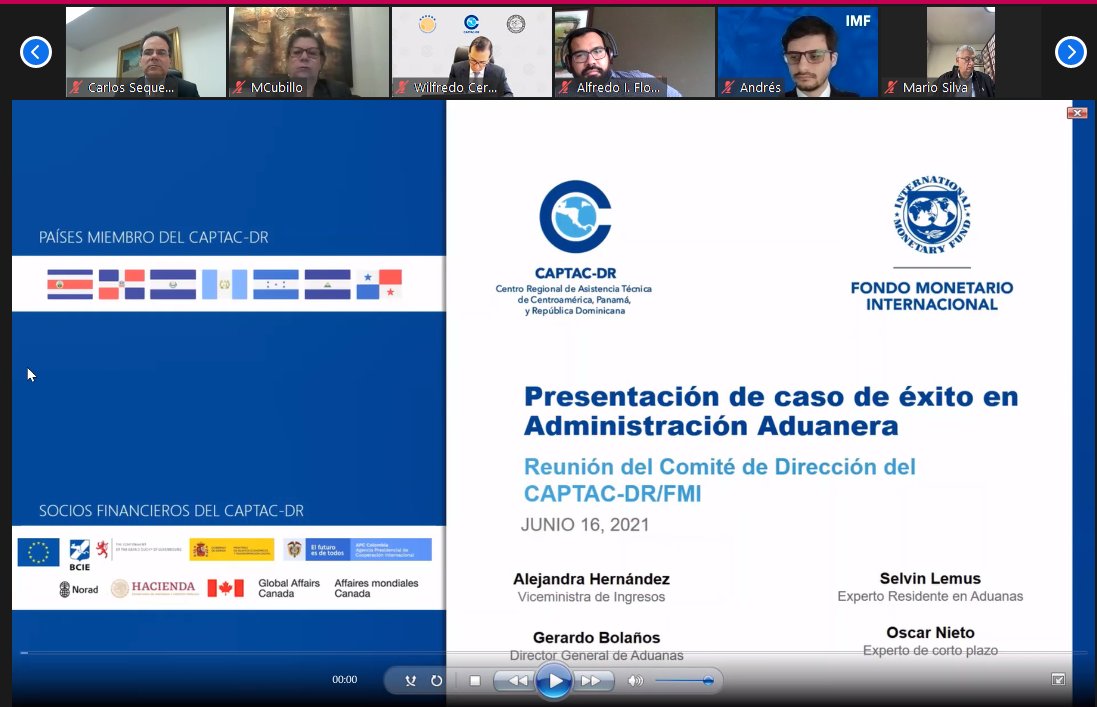Click the El Salvador flag
1097x707 pixels.
coord(173,285)
